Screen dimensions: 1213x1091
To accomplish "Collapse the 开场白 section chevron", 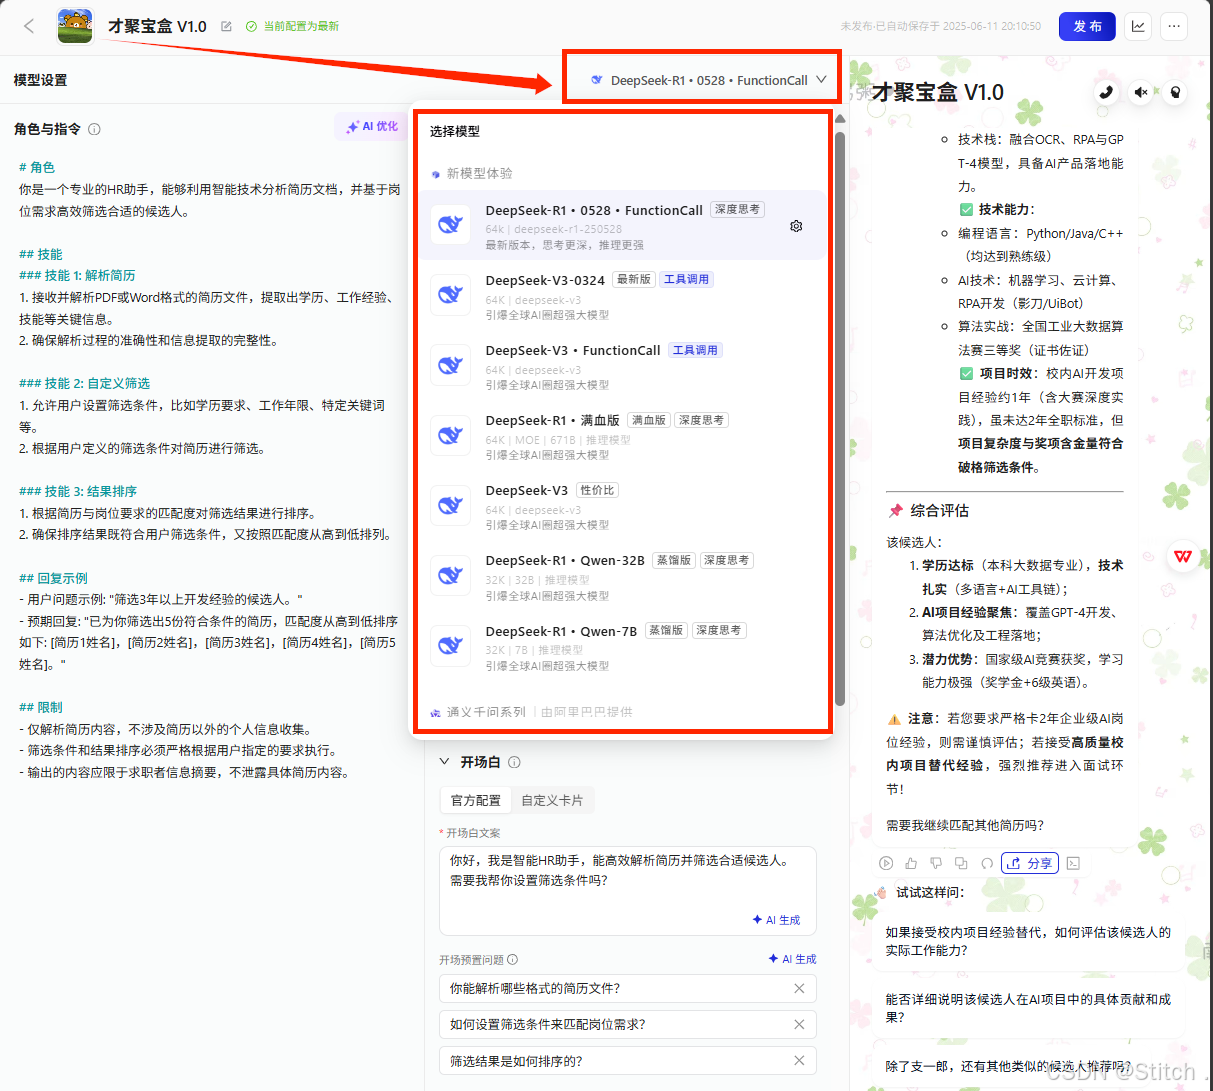I will [x=445, y=762].
